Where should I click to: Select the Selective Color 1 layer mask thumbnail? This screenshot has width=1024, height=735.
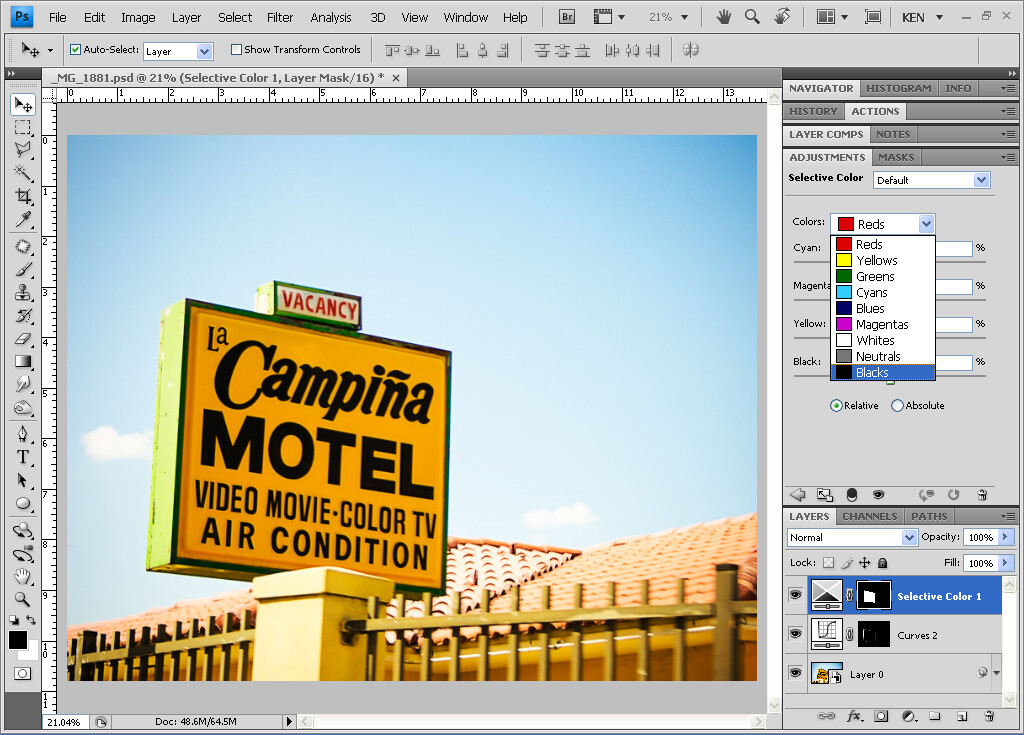coord(873,595)
